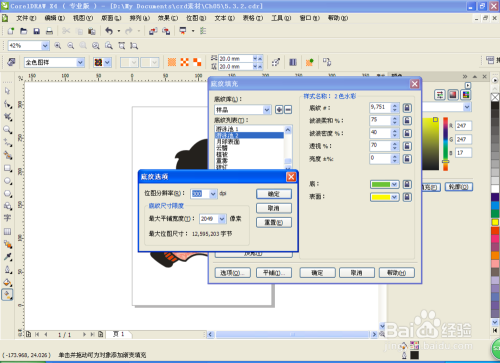
Task: Click the Undo arrow icon
Action: tap(109, 31)
